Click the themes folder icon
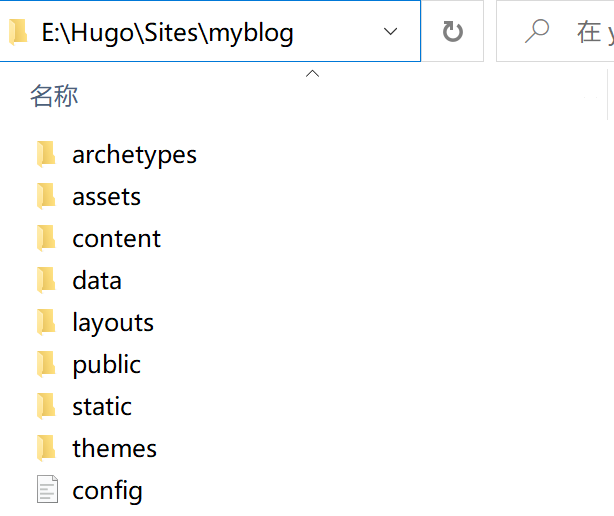 click(x=46, y=448)
